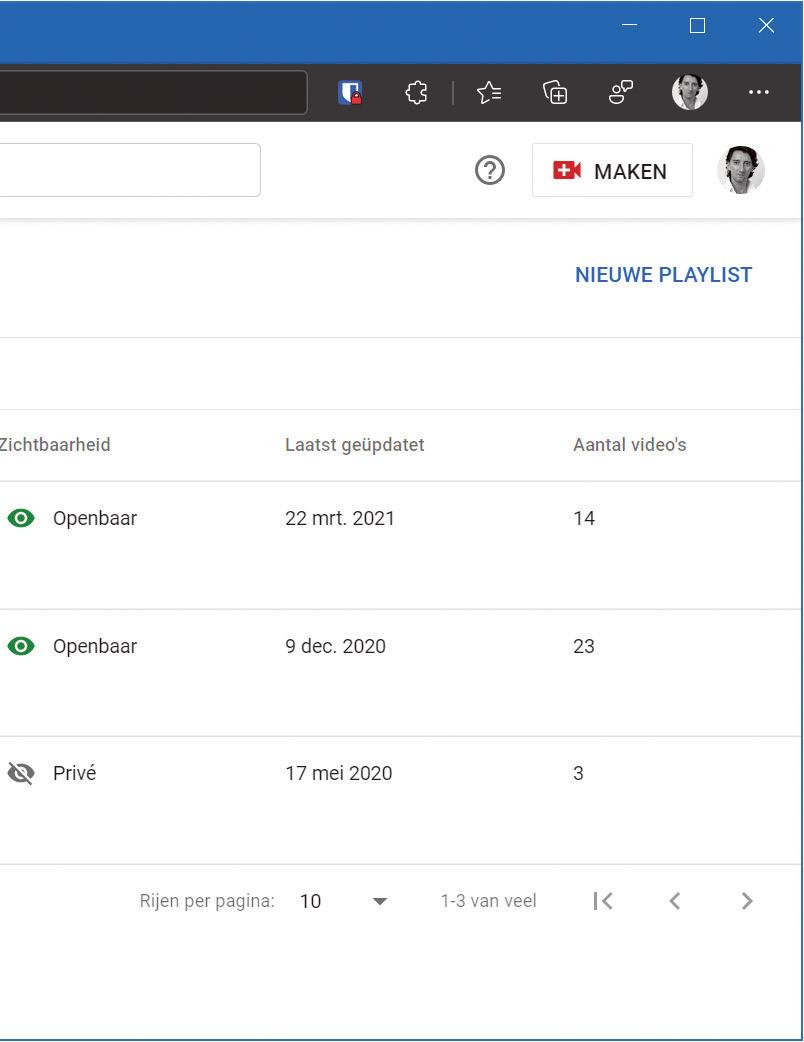
Task: Expand the Rijen per pagina dropdown
Action: [x=344, y=901]
